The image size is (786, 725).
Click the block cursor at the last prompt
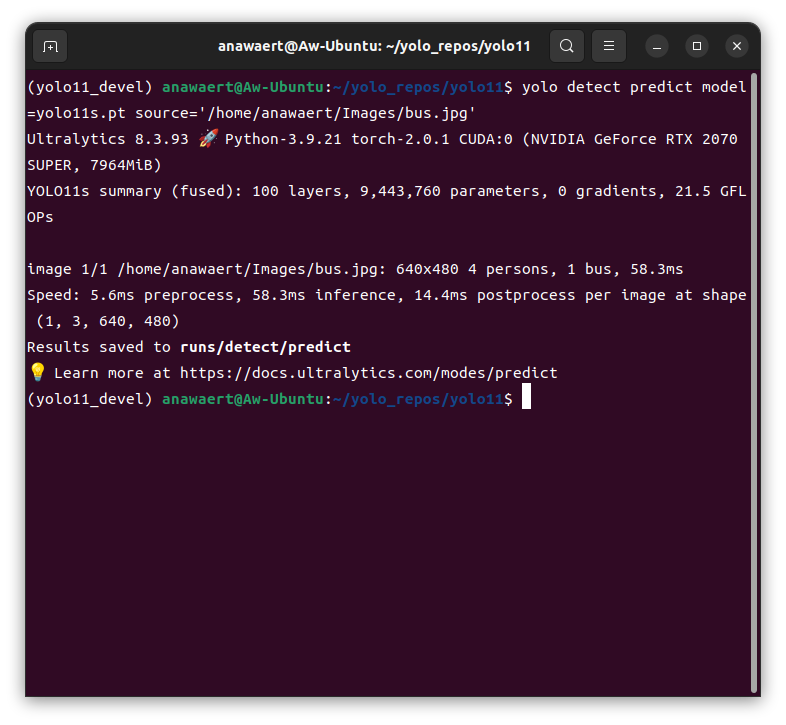coord(526,399)
